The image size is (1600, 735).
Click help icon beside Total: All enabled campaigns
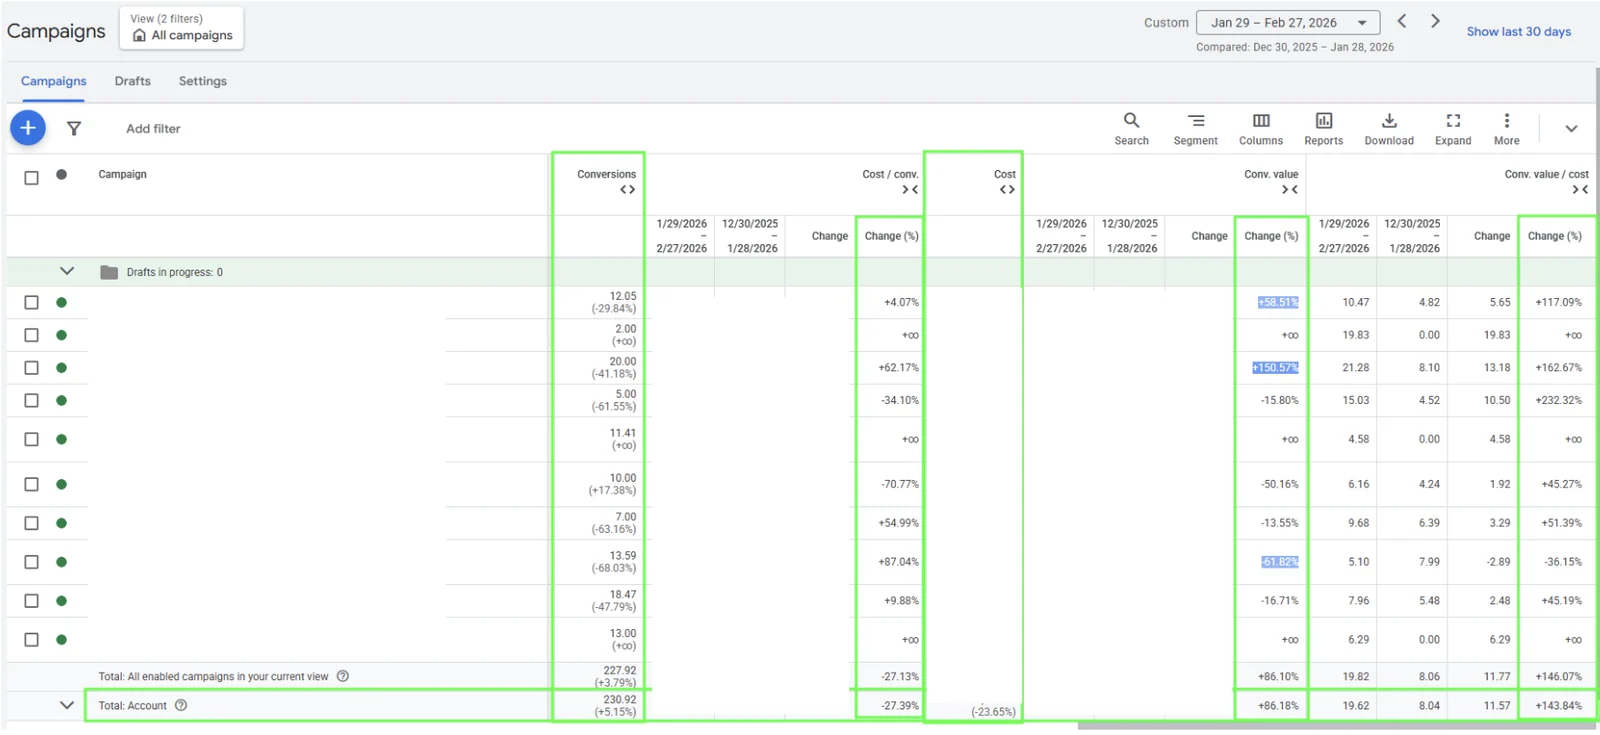point(343,676)
